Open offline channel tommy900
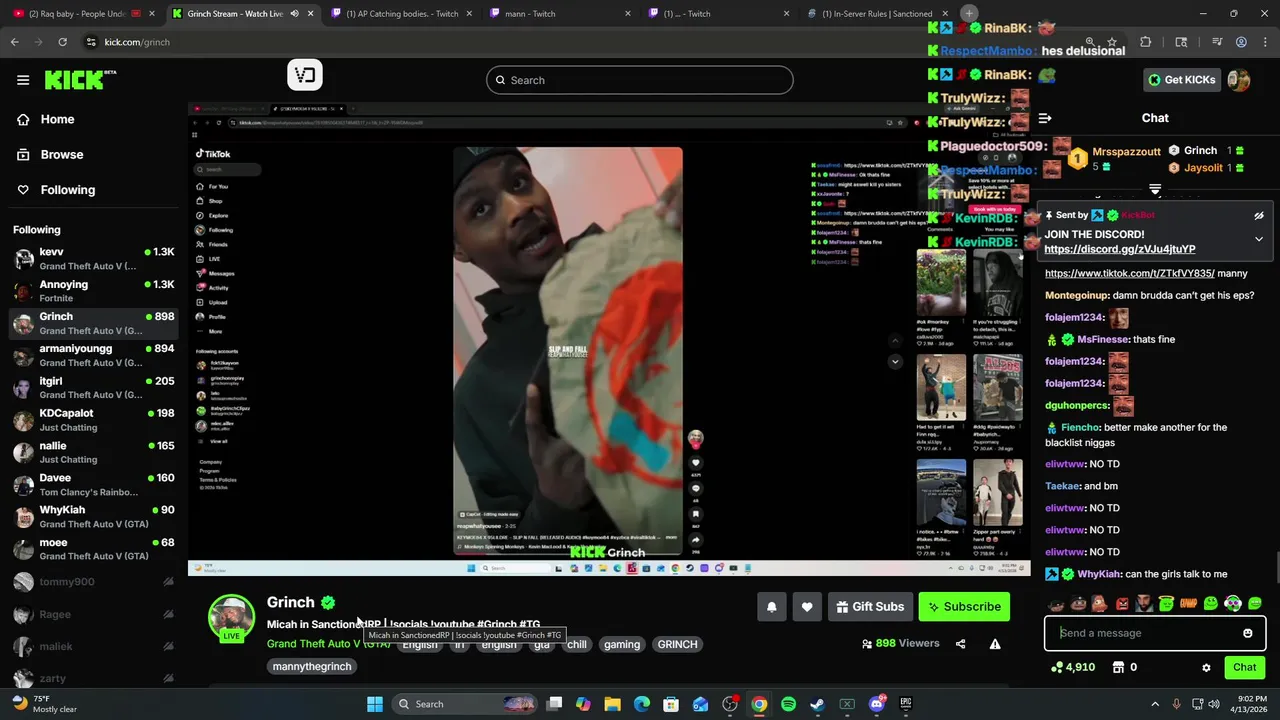The image size is (1280, 720). pos(95,582)
